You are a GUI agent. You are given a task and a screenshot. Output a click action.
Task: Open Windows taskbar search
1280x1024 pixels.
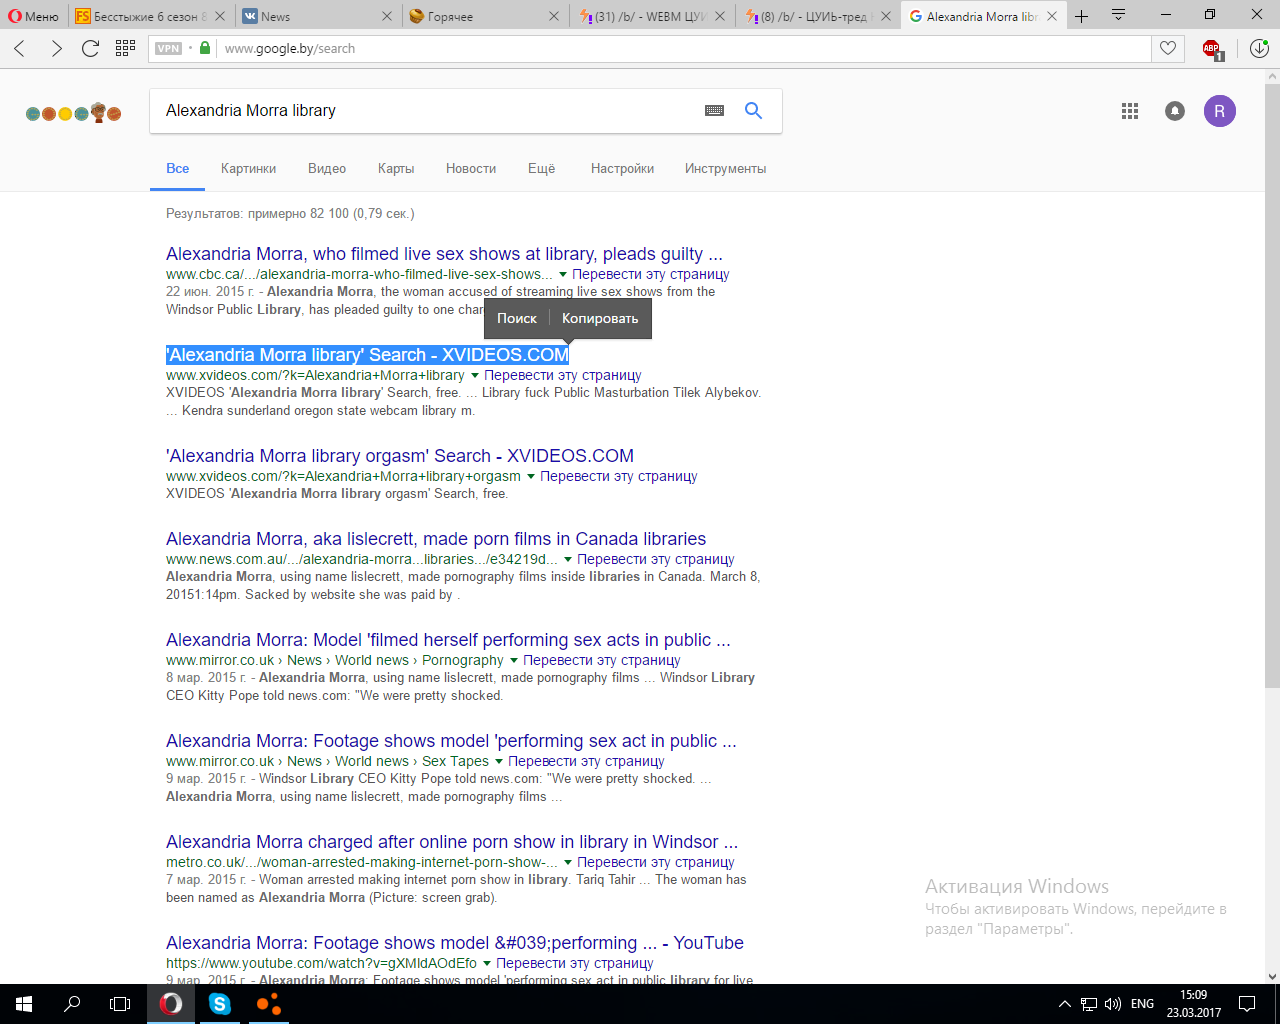(72, 1004)
